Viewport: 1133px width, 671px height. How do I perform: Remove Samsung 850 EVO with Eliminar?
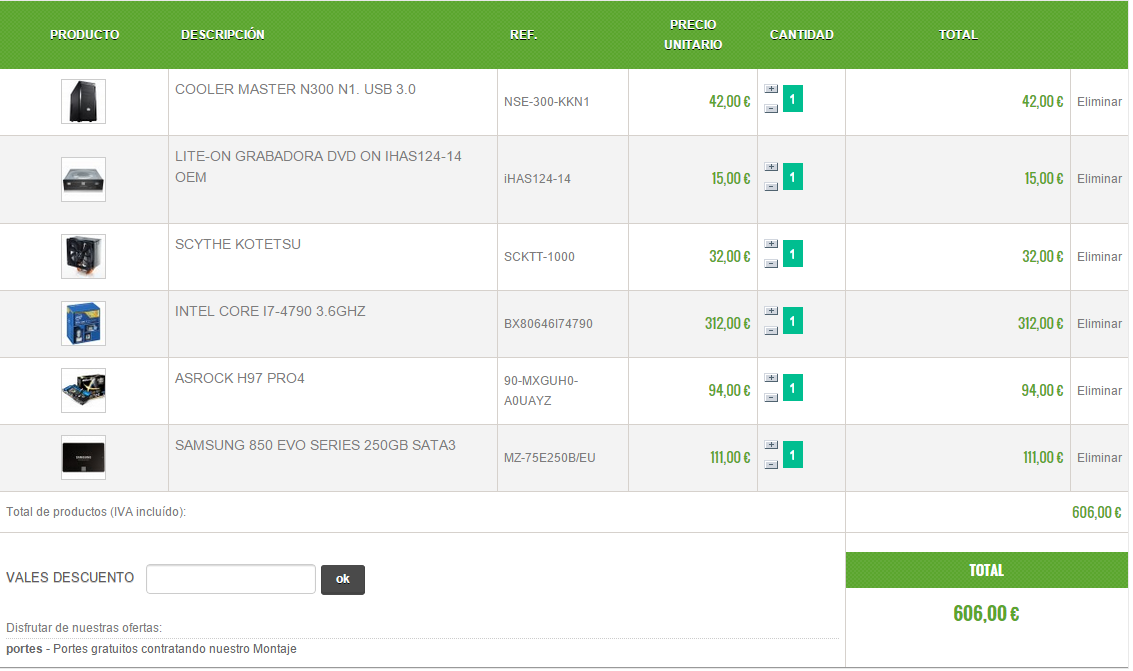click(1099, 458)
